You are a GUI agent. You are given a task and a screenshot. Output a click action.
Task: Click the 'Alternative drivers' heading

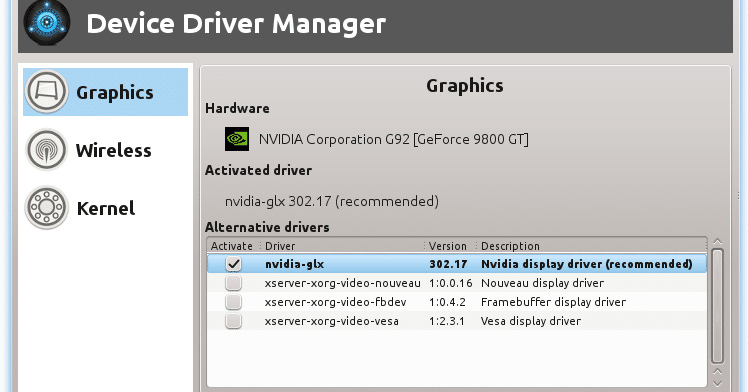(x=267, y=227)
